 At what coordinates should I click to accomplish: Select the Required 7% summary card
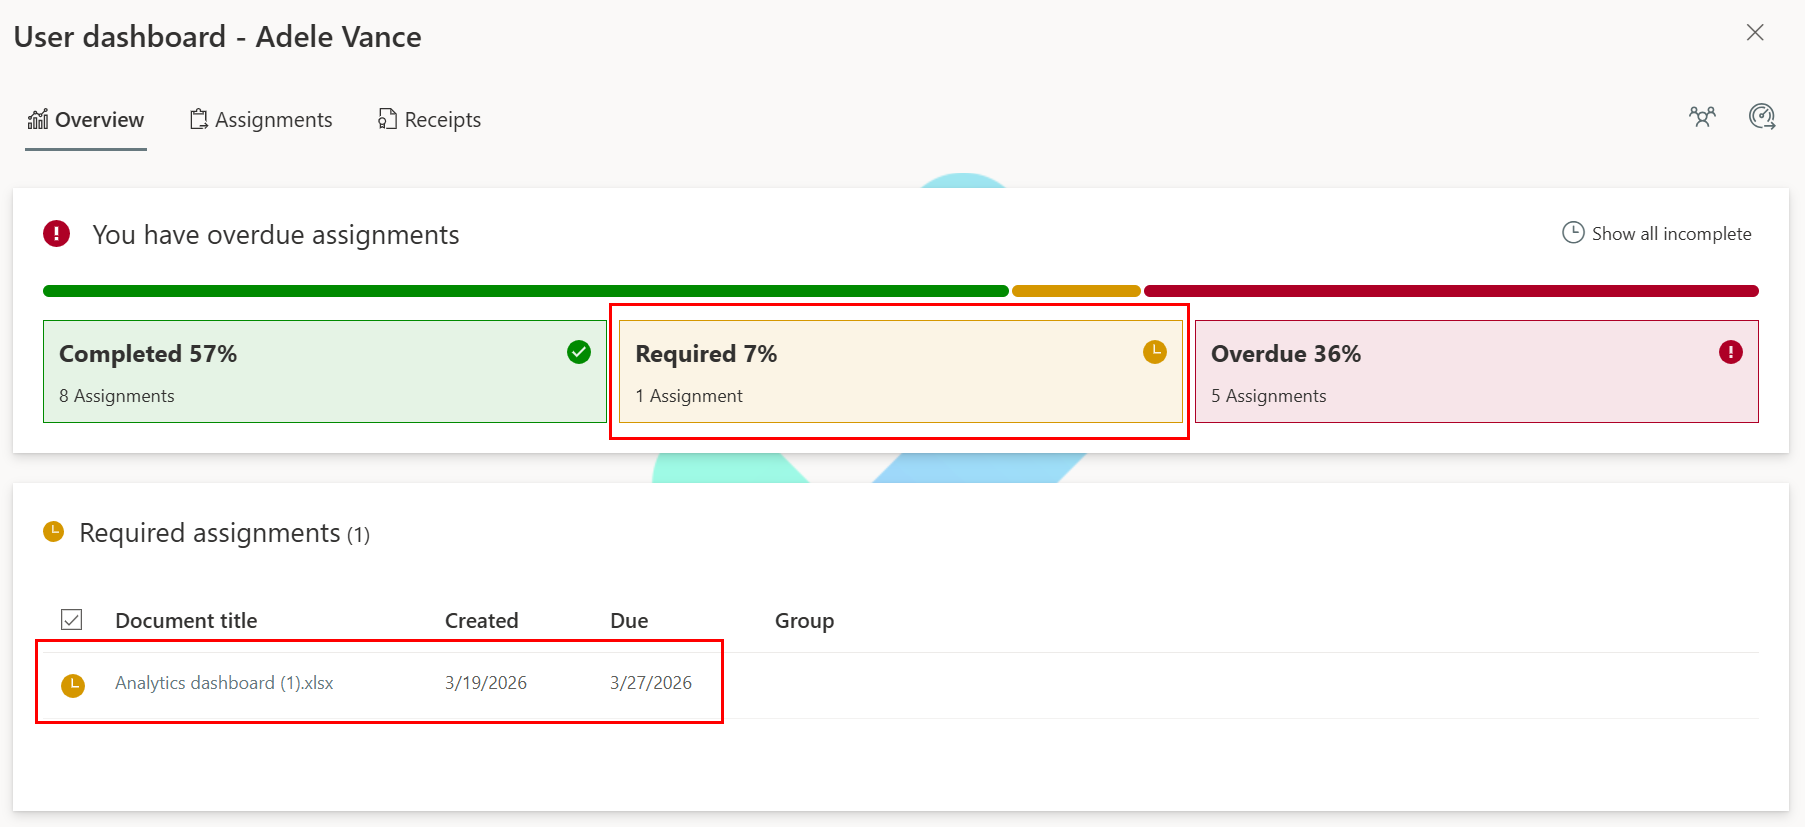coord(899,371)
